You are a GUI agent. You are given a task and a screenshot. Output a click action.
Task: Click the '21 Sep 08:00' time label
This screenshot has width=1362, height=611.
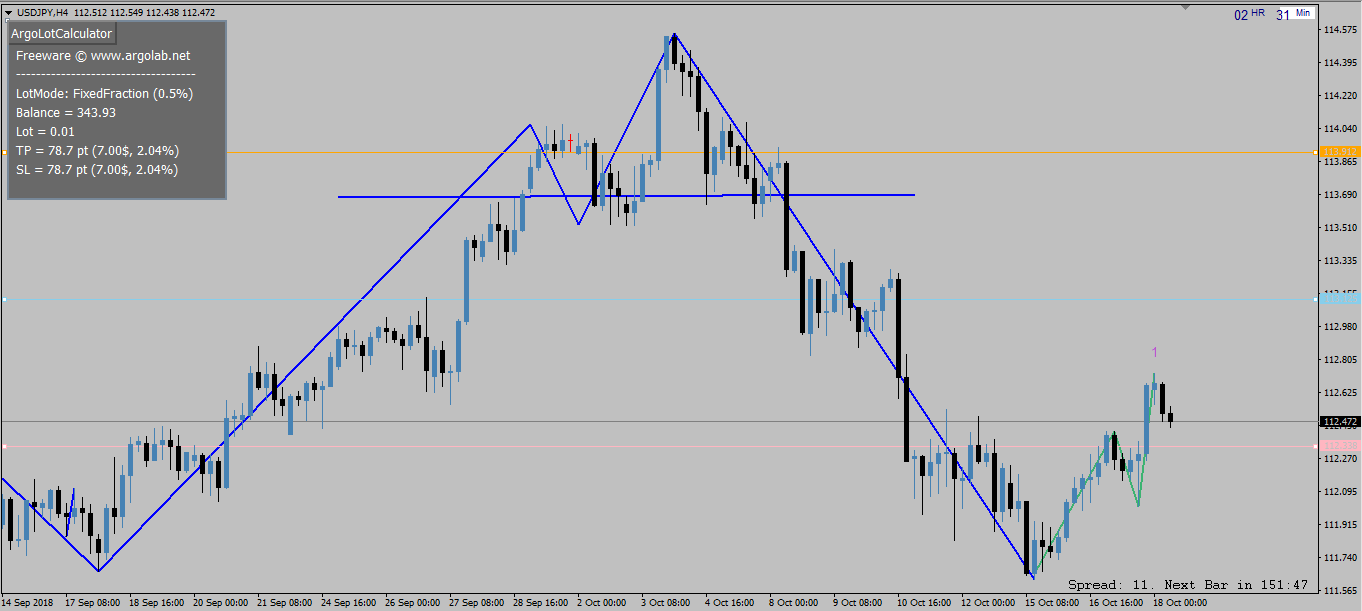coord(285,604)
